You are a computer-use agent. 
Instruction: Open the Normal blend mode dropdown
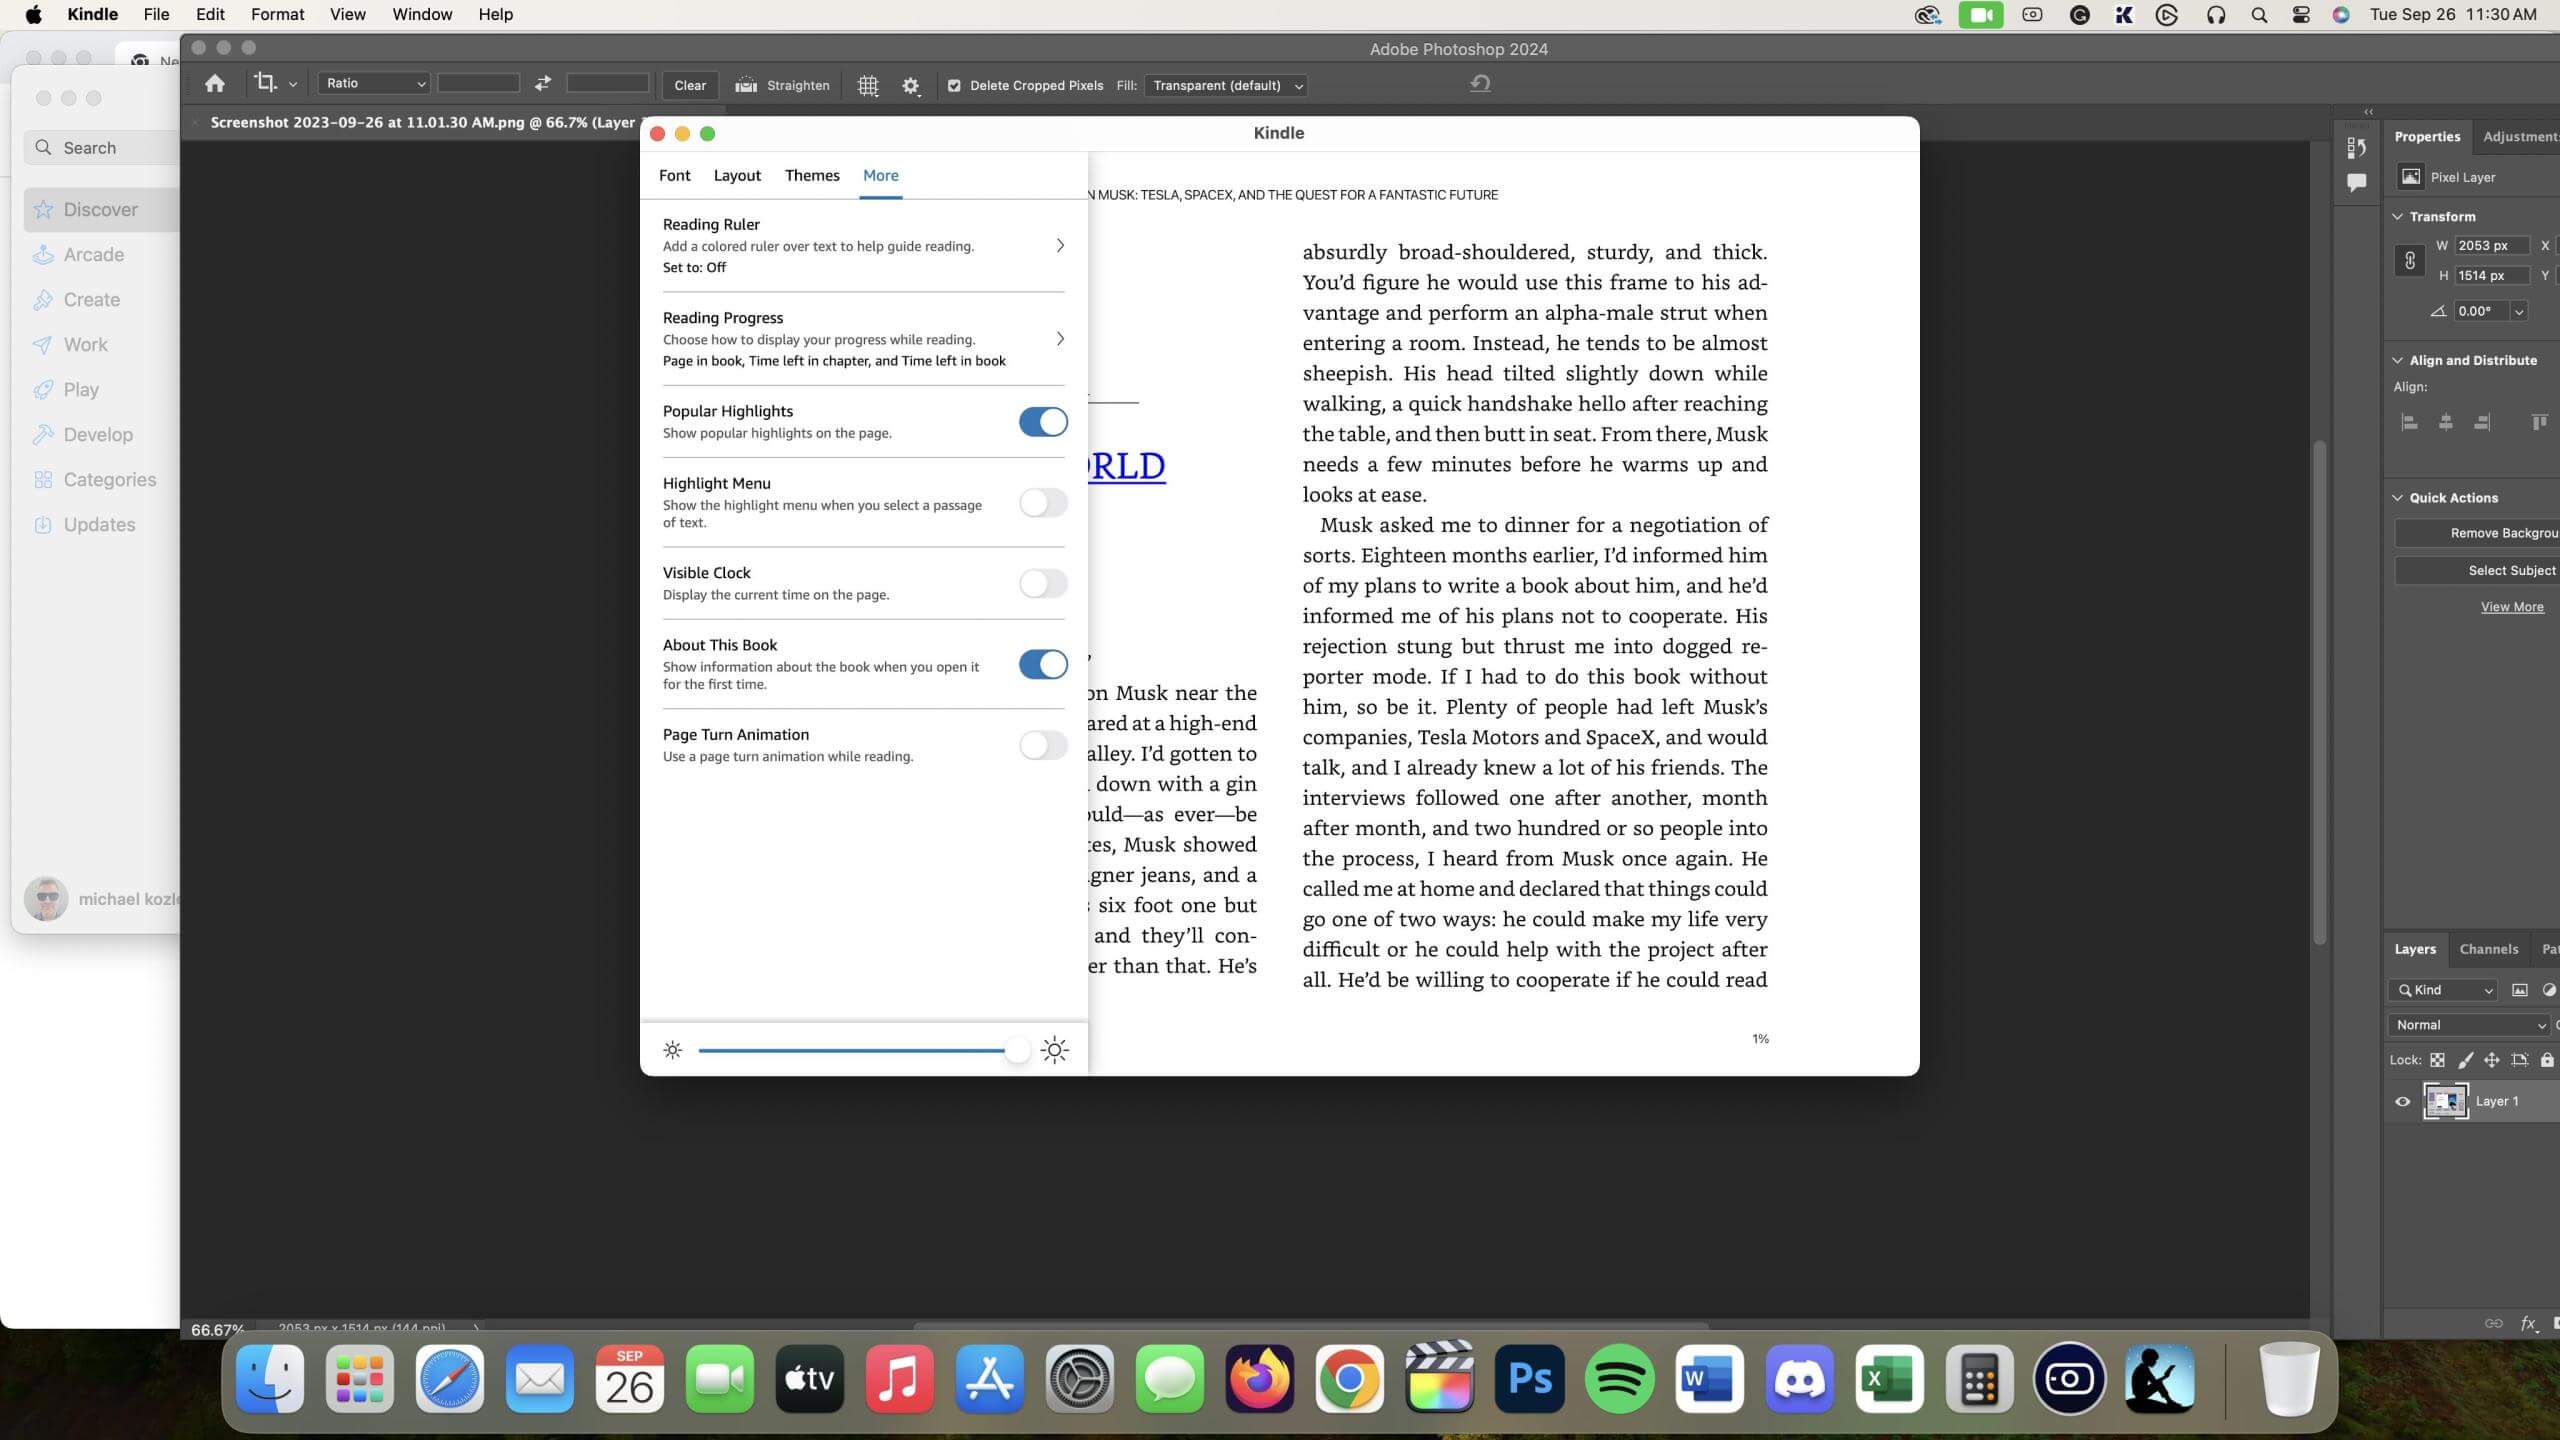point(2470,1025)
